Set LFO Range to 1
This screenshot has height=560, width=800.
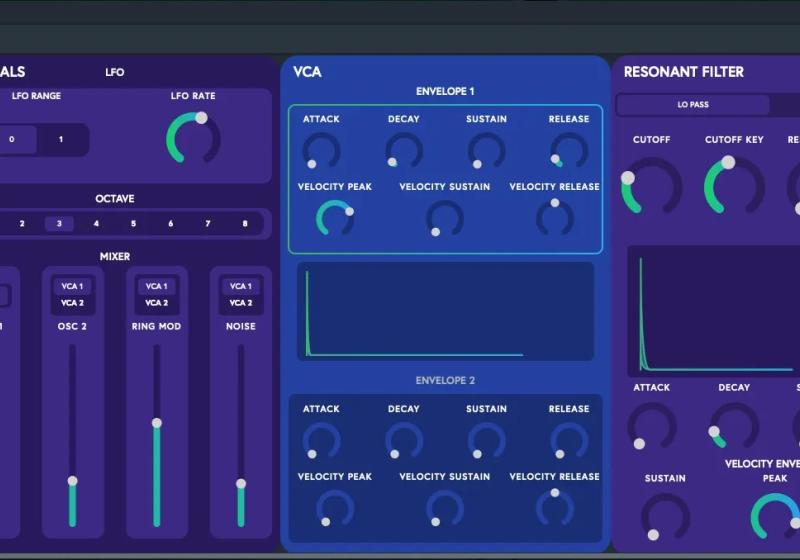tap(61, 140)
